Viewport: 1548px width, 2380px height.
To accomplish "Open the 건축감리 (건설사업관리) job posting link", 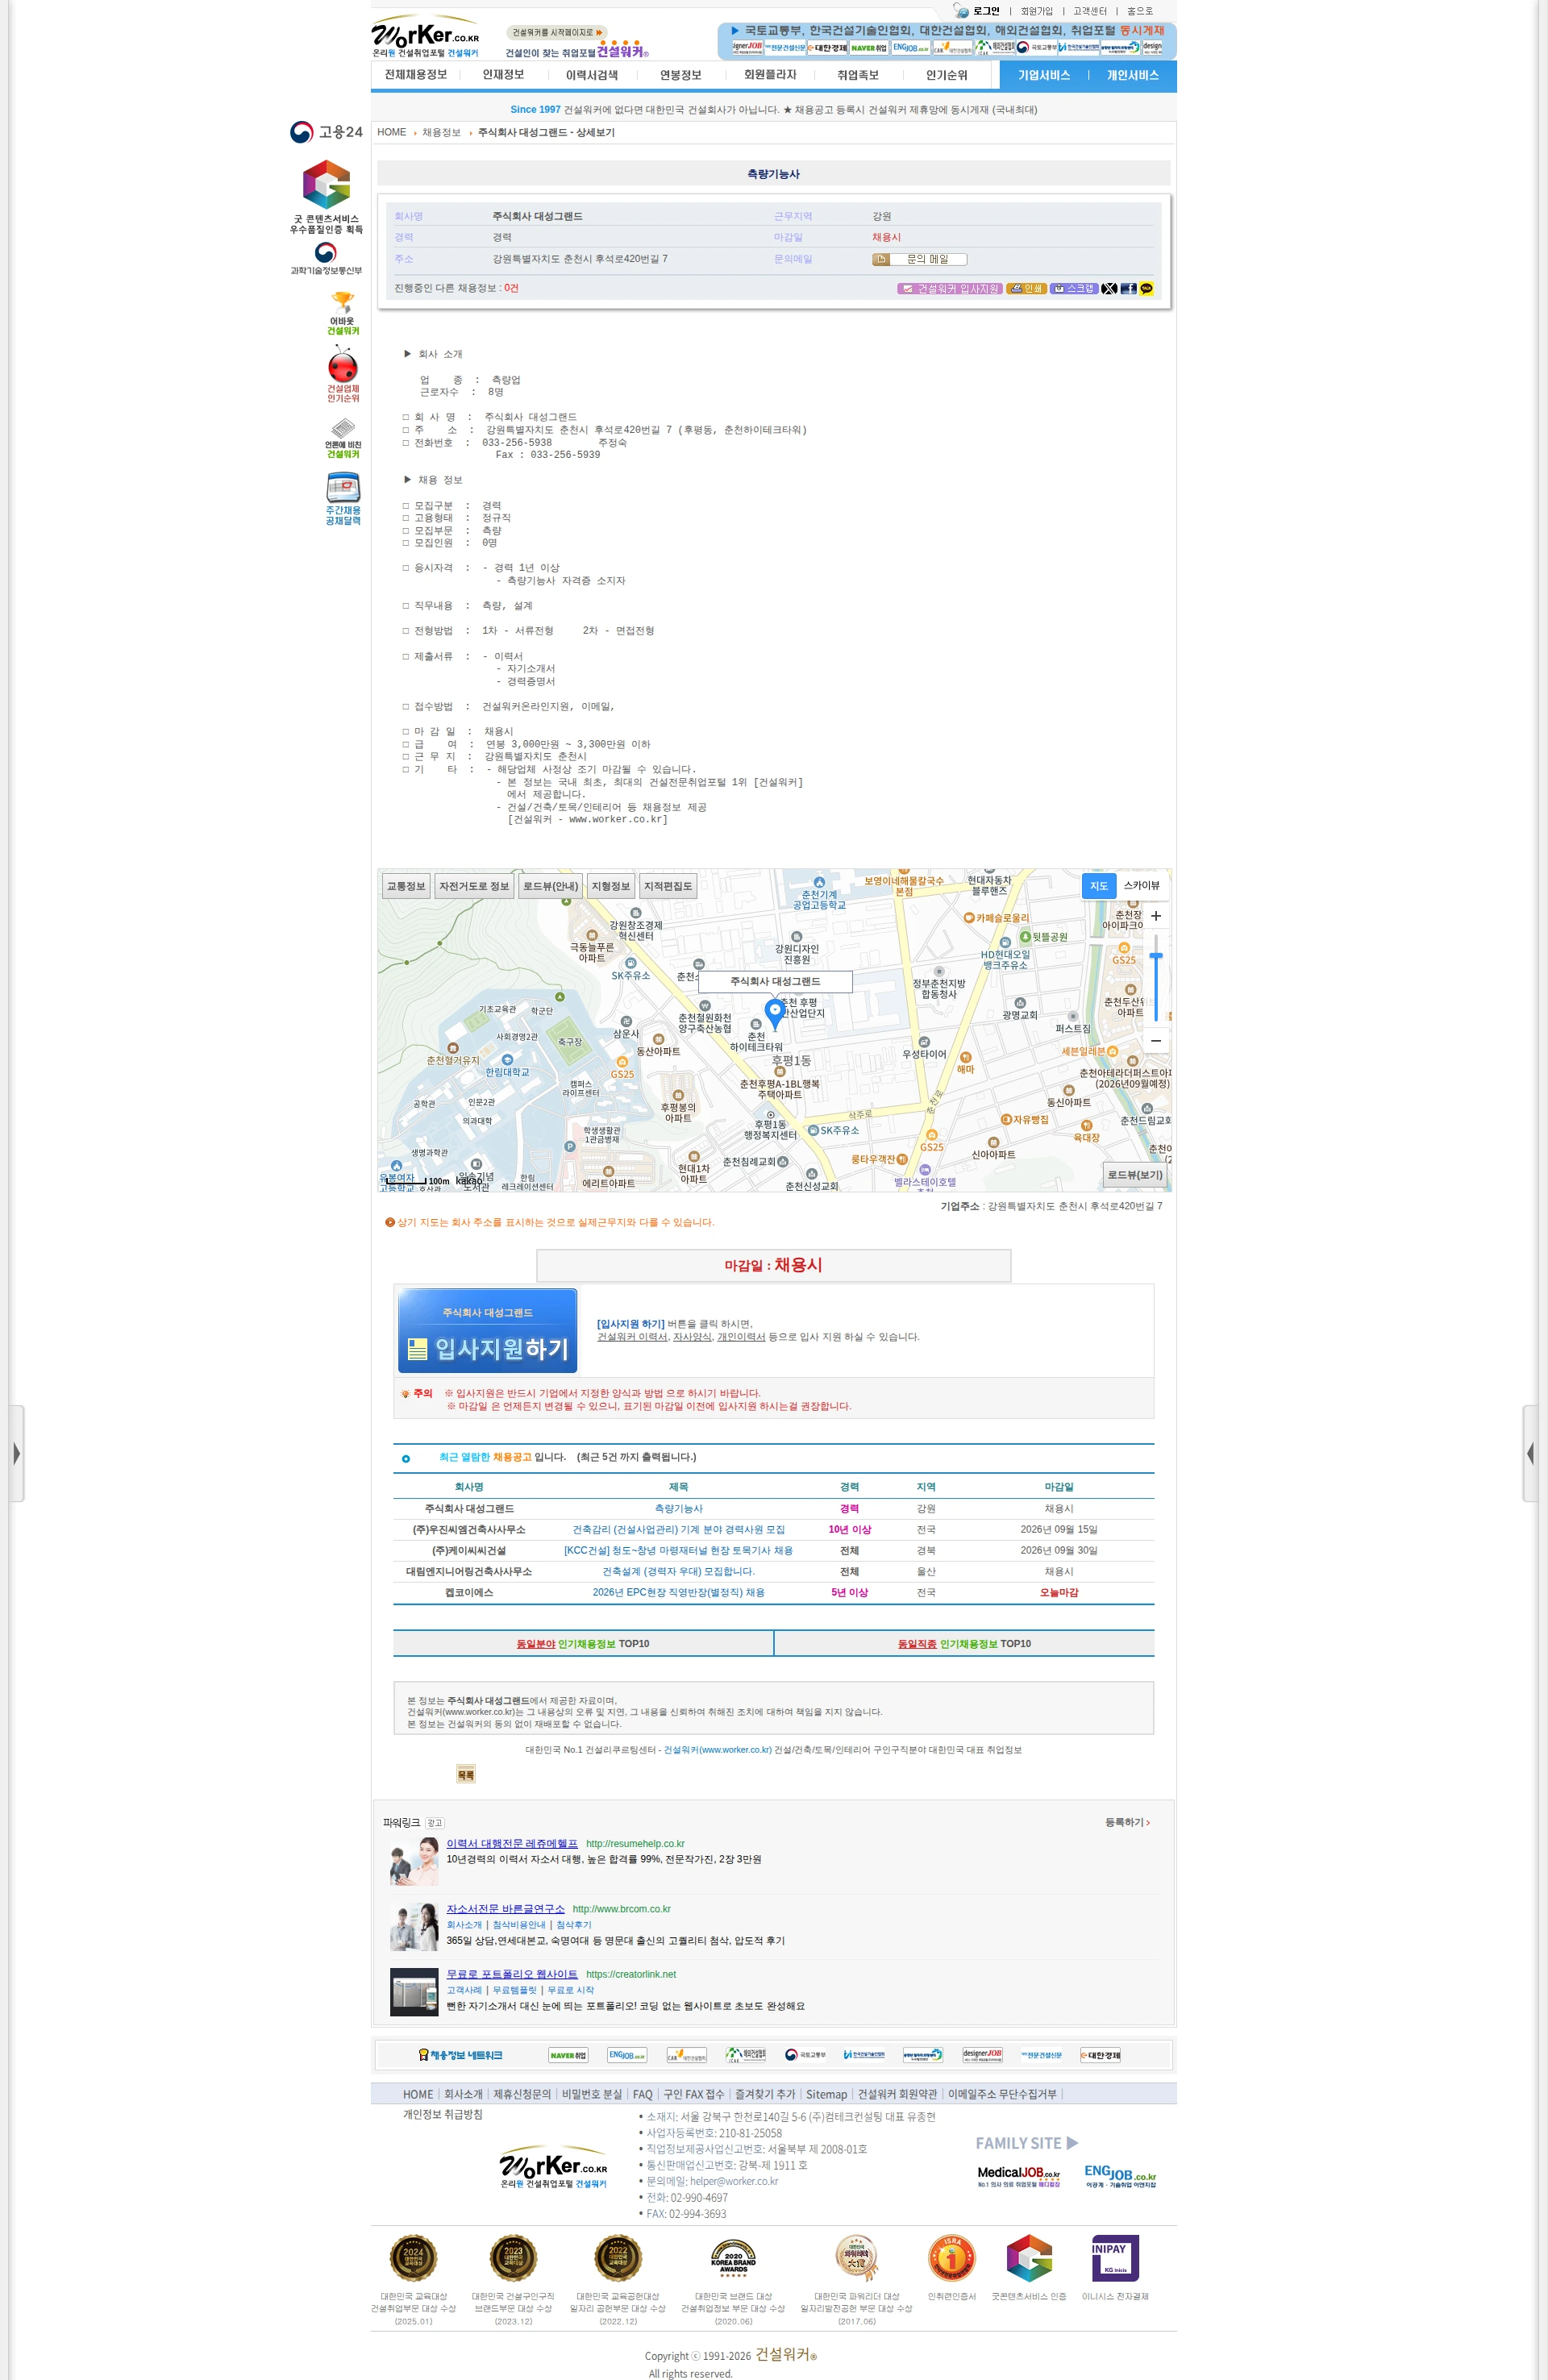I will (x=678, y=1529).
